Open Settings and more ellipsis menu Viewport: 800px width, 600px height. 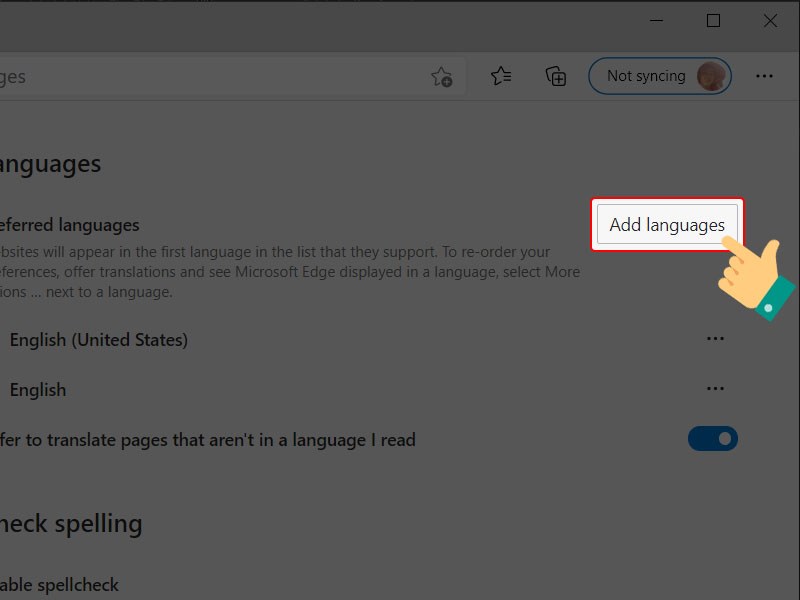coord(764,76)
